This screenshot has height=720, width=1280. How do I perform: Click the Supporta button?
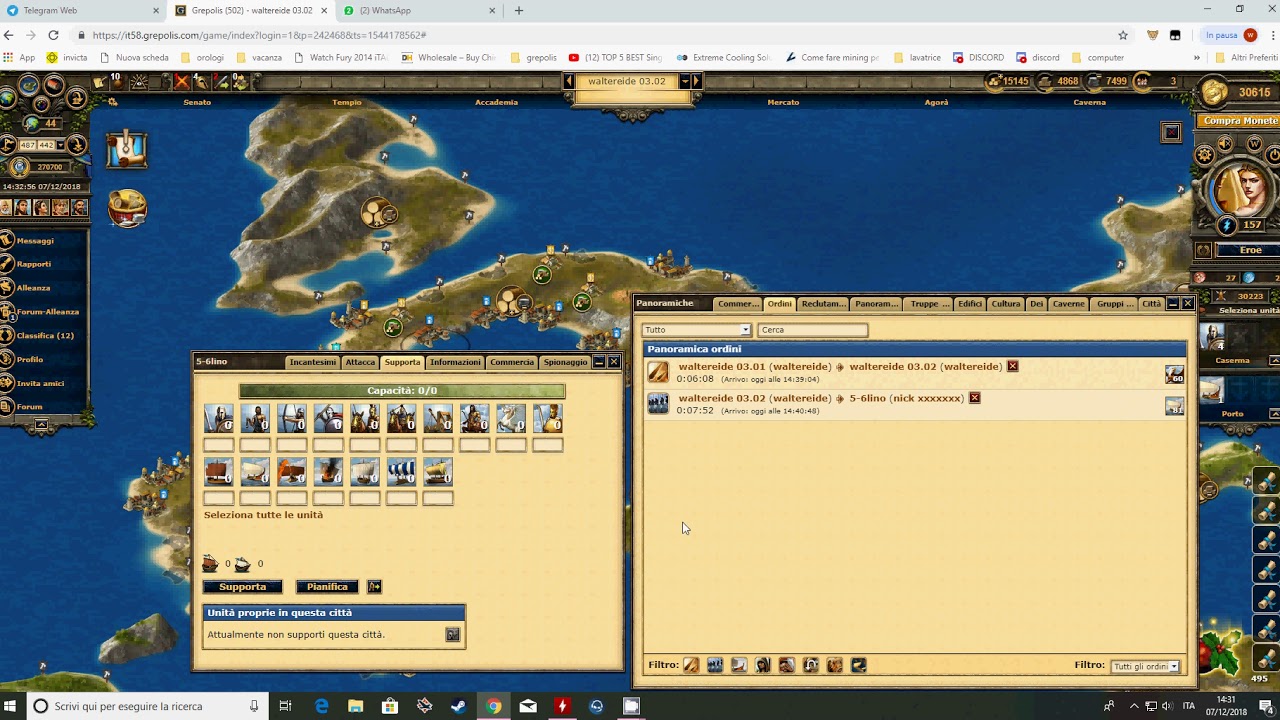(243, 587)
